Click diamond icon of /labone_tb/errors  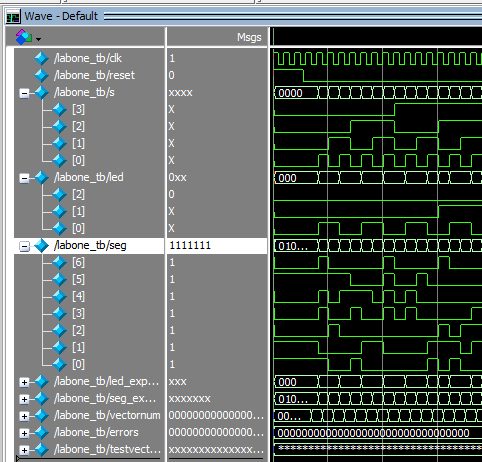[42, 433]
